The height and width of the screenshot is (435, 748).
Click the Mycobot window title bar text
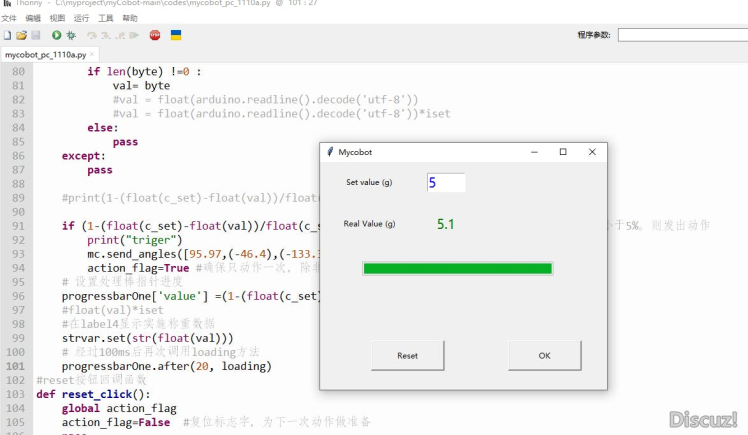[355, 152]
